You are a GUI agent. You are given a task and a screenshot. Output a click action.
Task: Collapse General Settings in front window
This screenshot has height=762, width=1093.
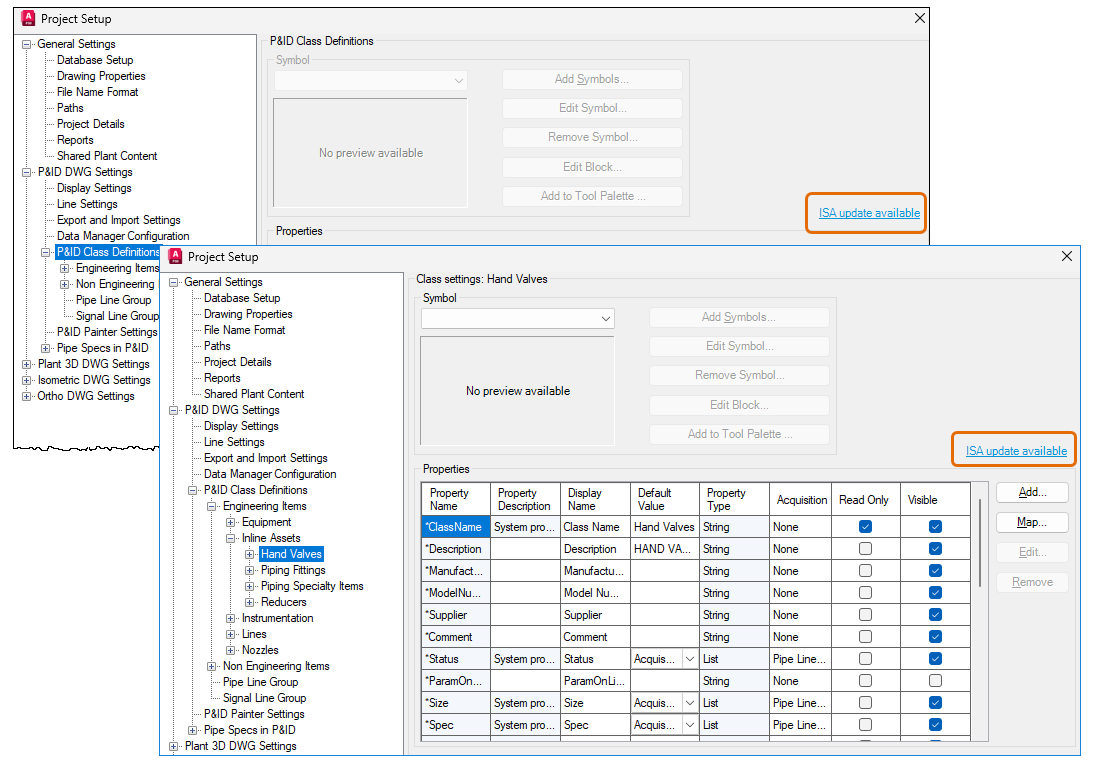(x=174, y=282)
